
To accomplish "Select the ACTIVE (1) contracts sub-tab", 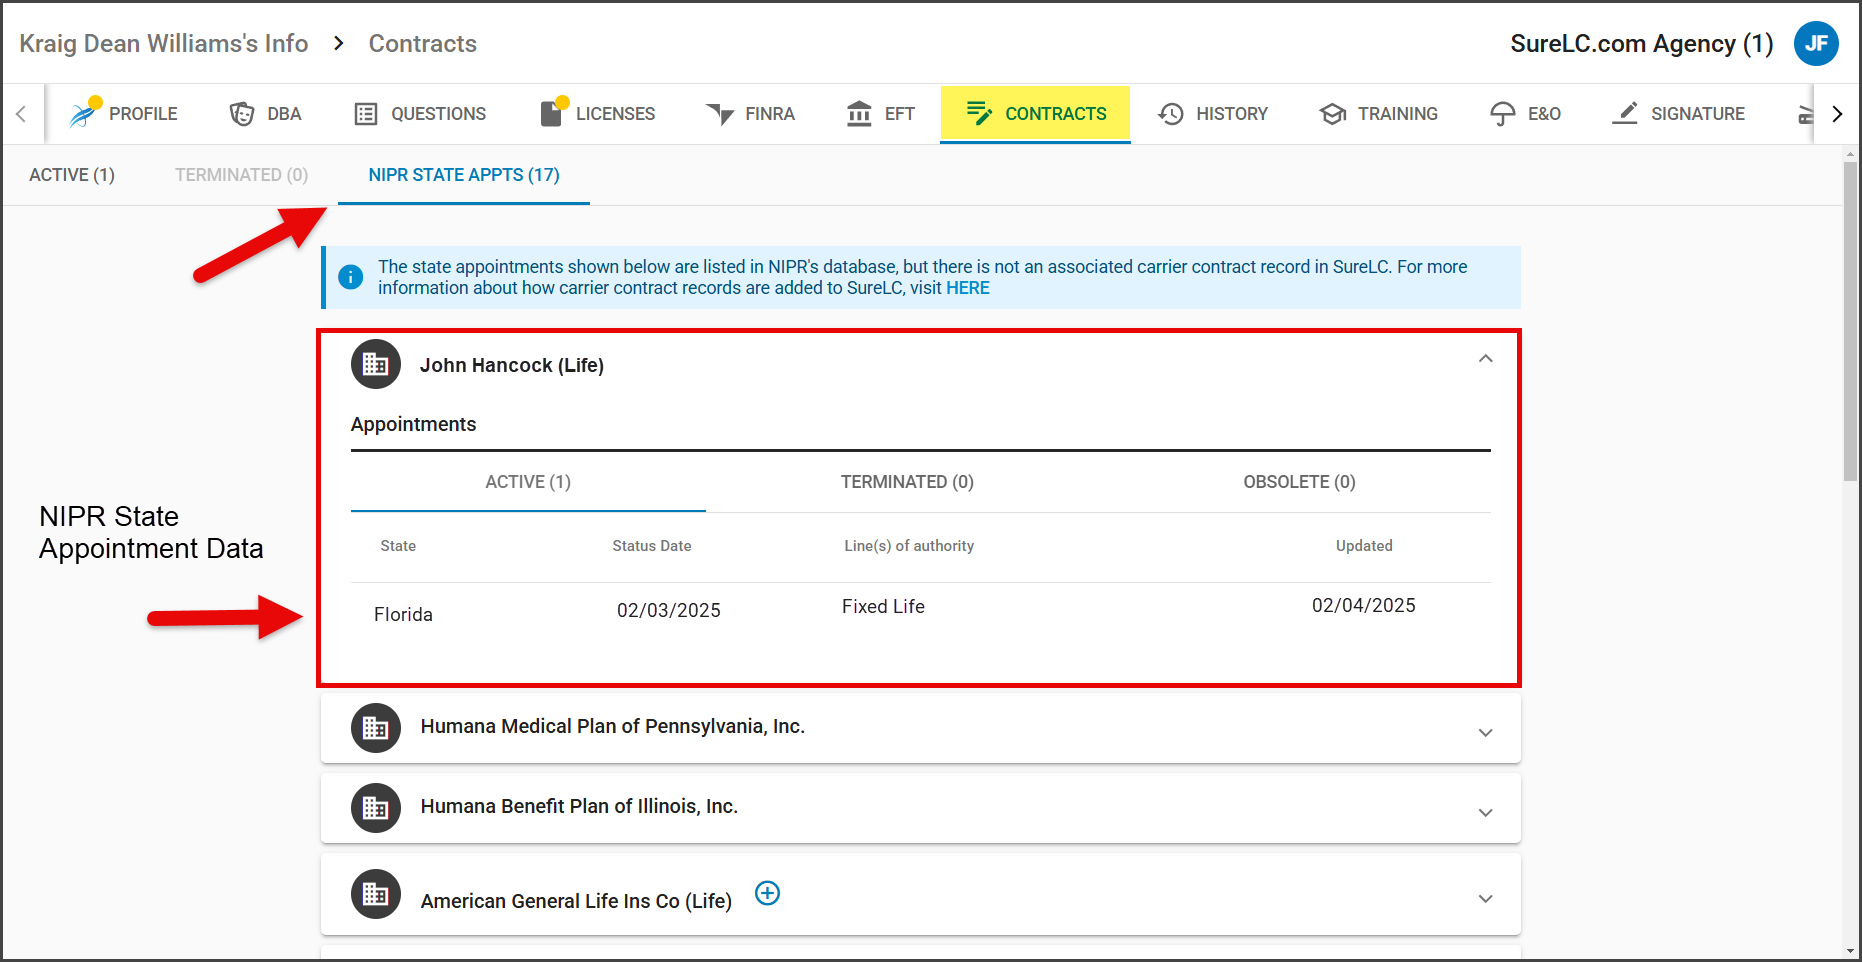I will click(x=72, y=175).
